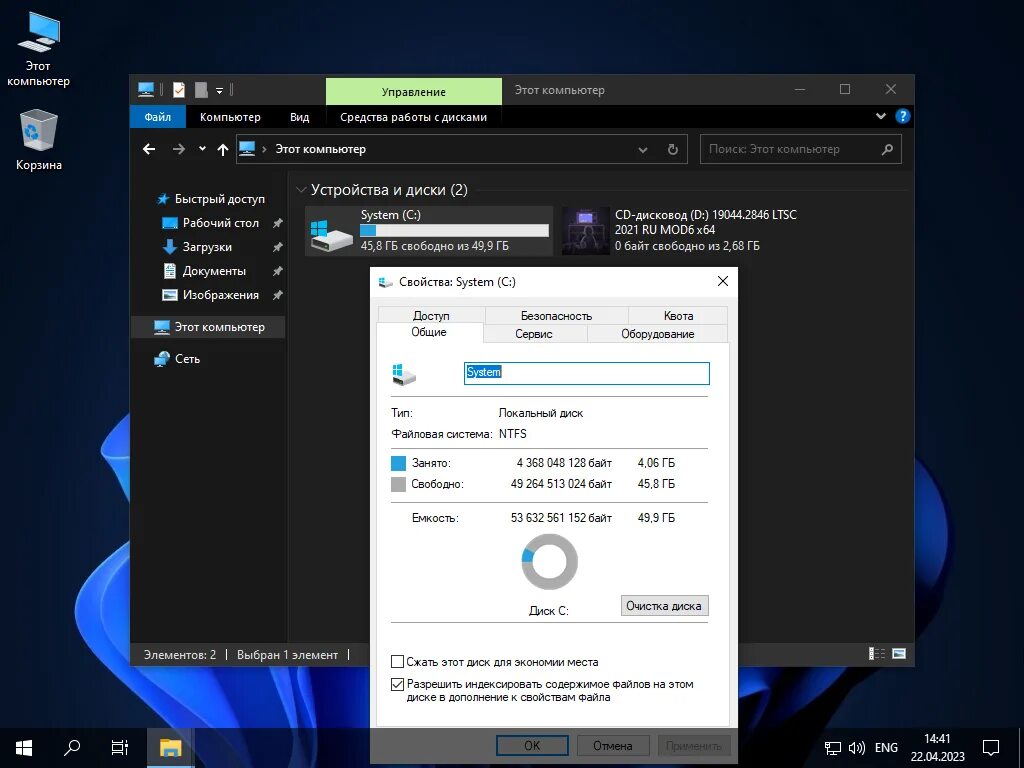1024x768 pixels.
Task: Open the Этот компьютер desktop icon
Action: point(38,50)
